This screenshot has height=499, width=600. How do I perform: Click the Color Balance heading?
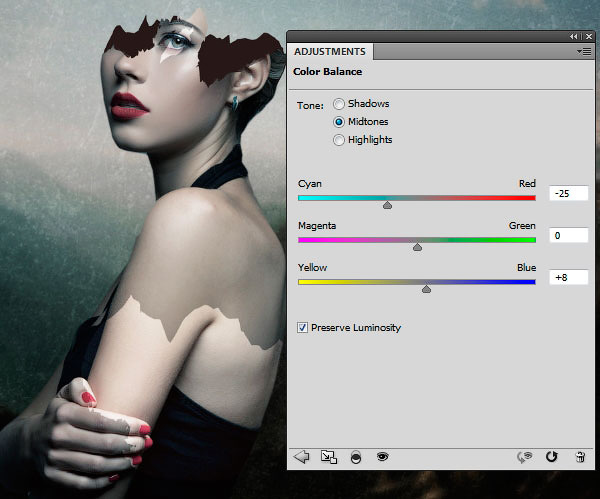pyautogui.click(x=328, y=72)
